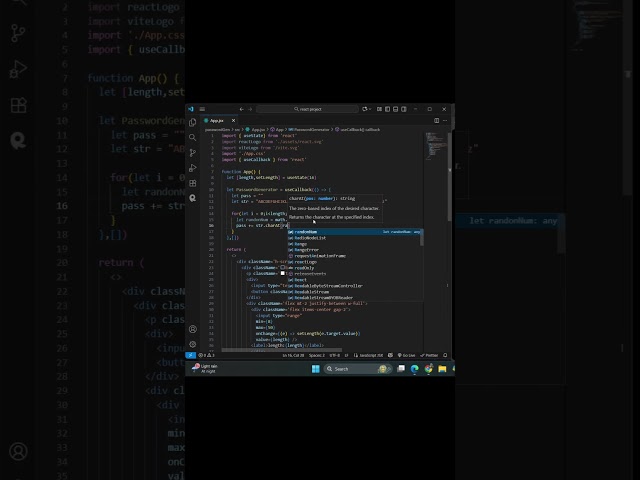This screenshot has width=640, height=480.
Task: Click the suggestion list scrollbar
Action: pyautogui.click(x=422, y=238)
